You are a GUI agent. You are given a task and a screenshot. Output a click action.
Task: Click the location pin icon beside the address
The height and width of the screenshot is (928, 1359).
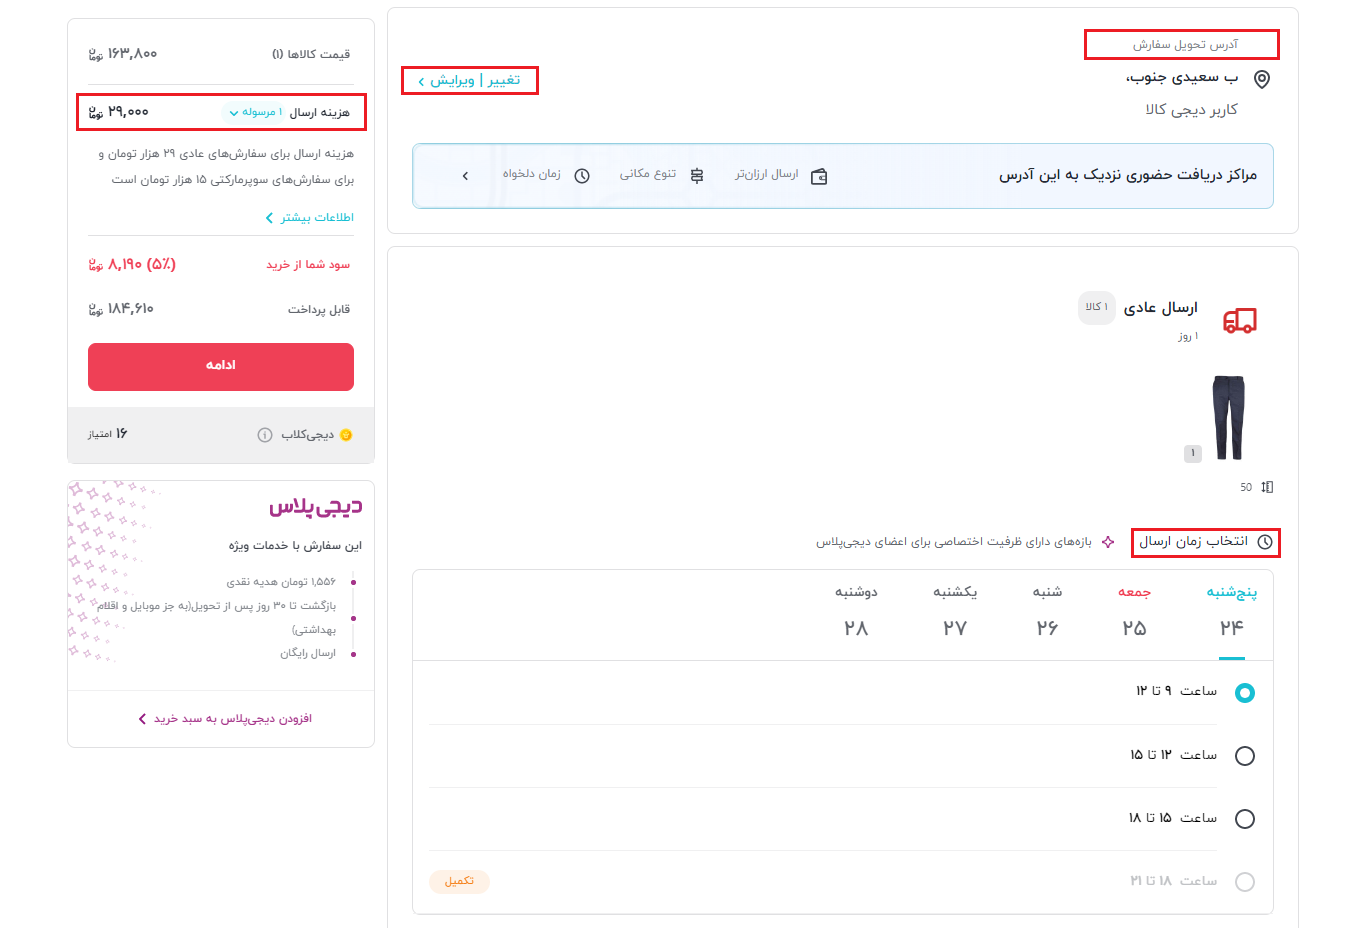(x=1262, y=79)
